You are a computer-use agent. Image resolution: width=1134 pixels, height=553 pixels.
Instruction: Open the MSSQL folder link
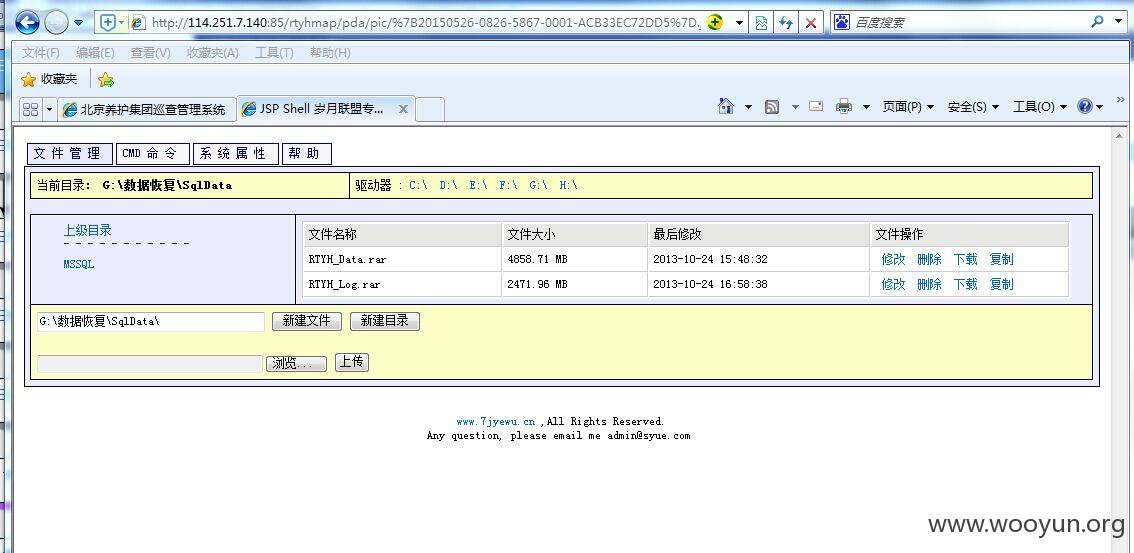click(79, 264)
